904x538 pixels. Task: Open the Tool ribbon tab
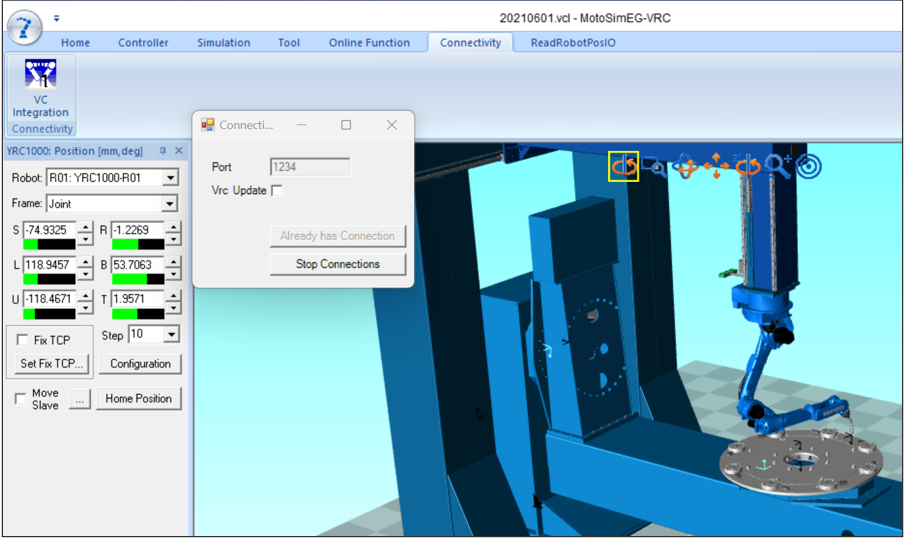point(289,43)
